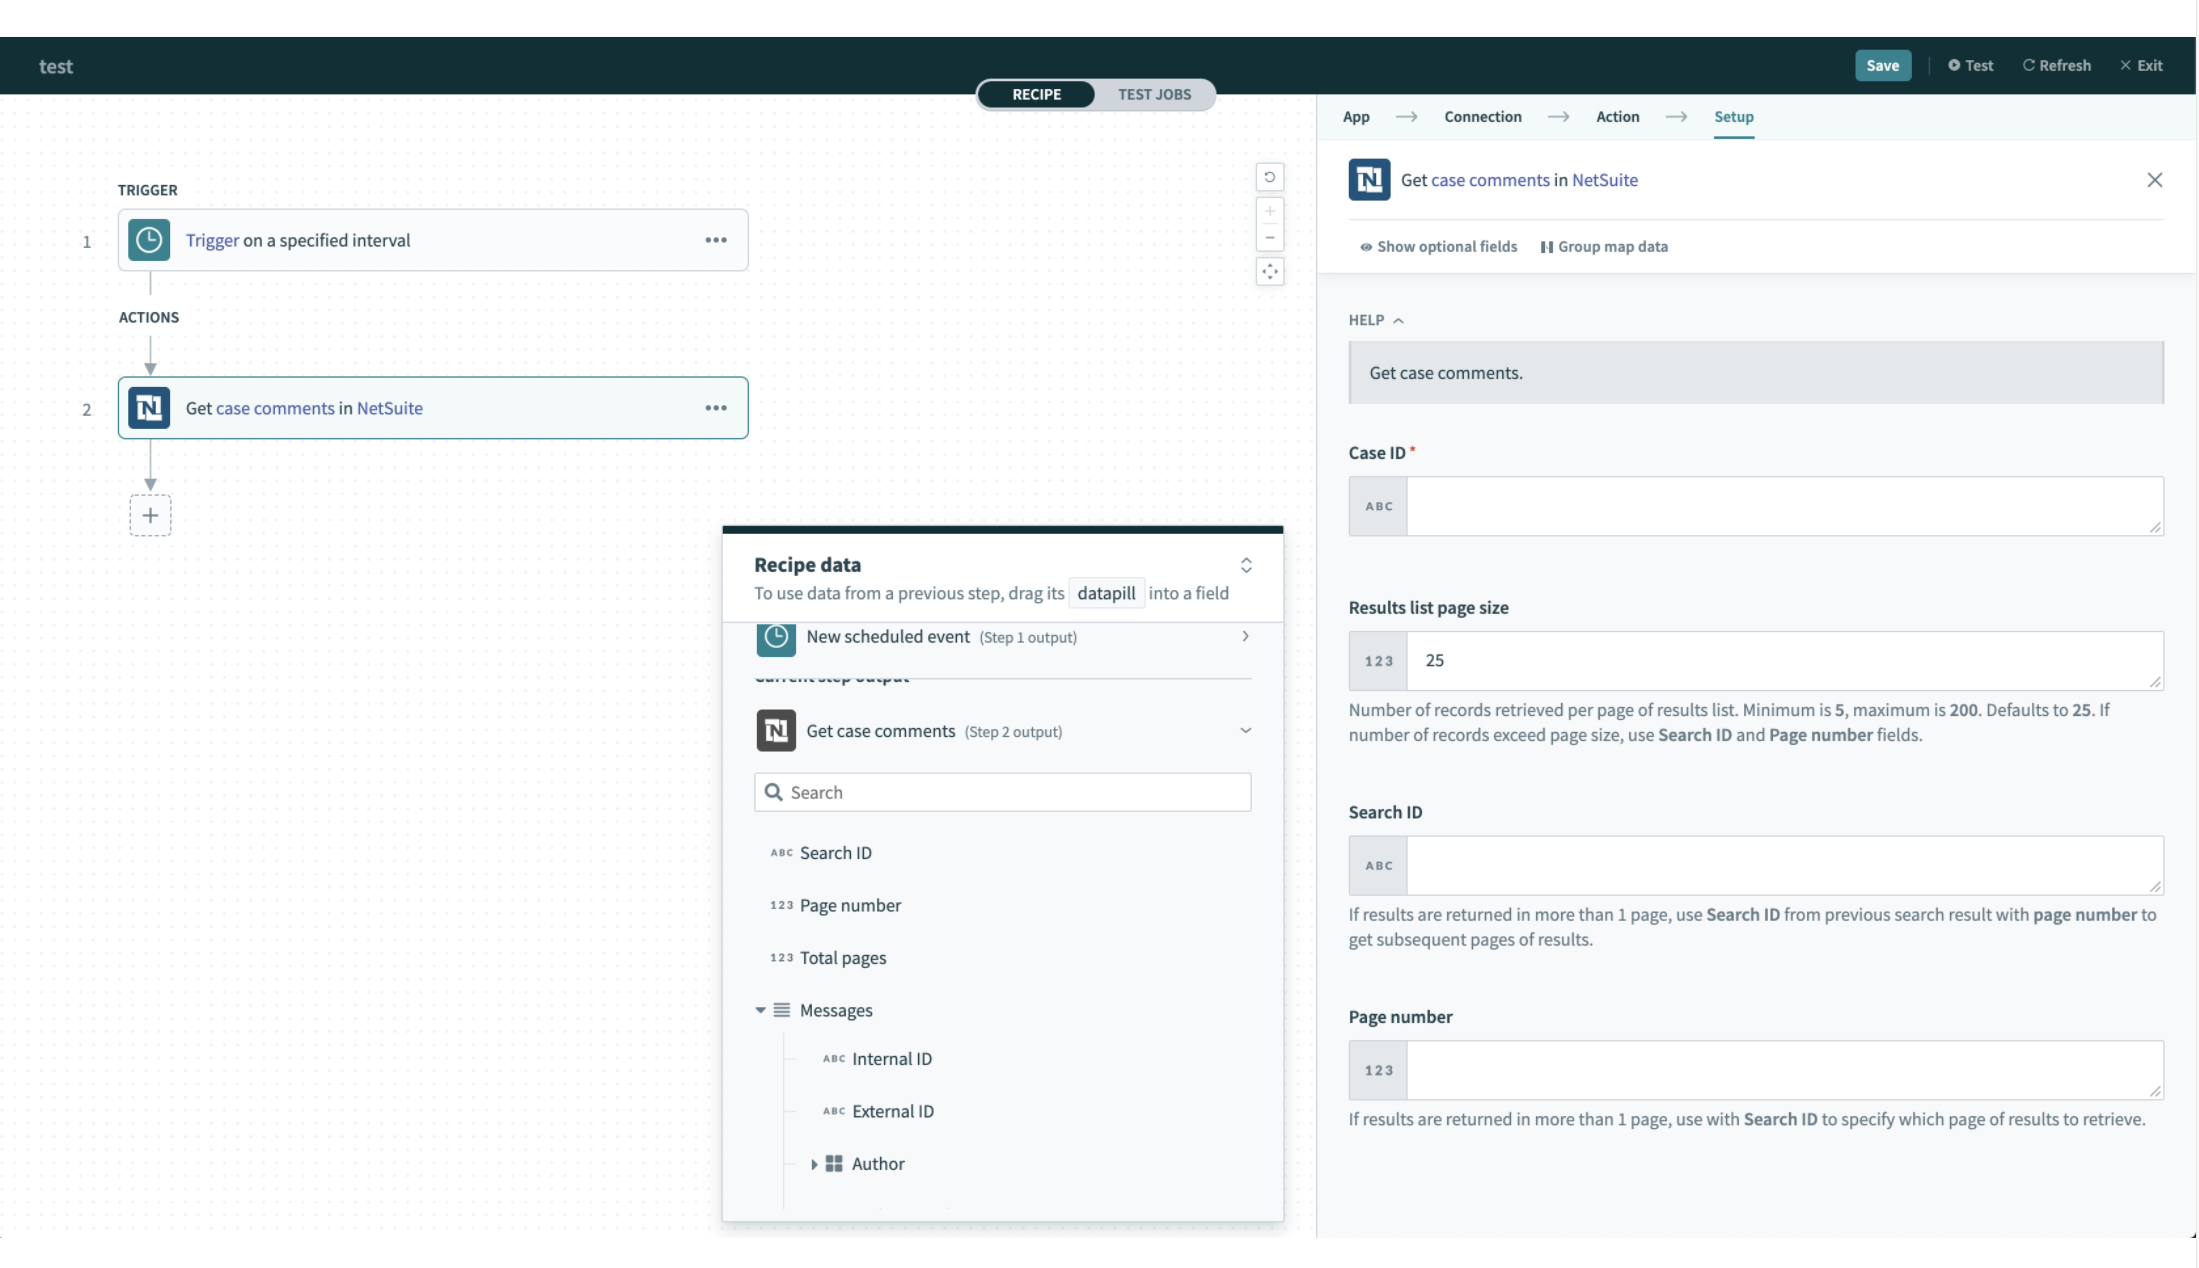Select the Search ID datapill
The width and height of the screenshot is (2199, 1268).
point(836,853)
